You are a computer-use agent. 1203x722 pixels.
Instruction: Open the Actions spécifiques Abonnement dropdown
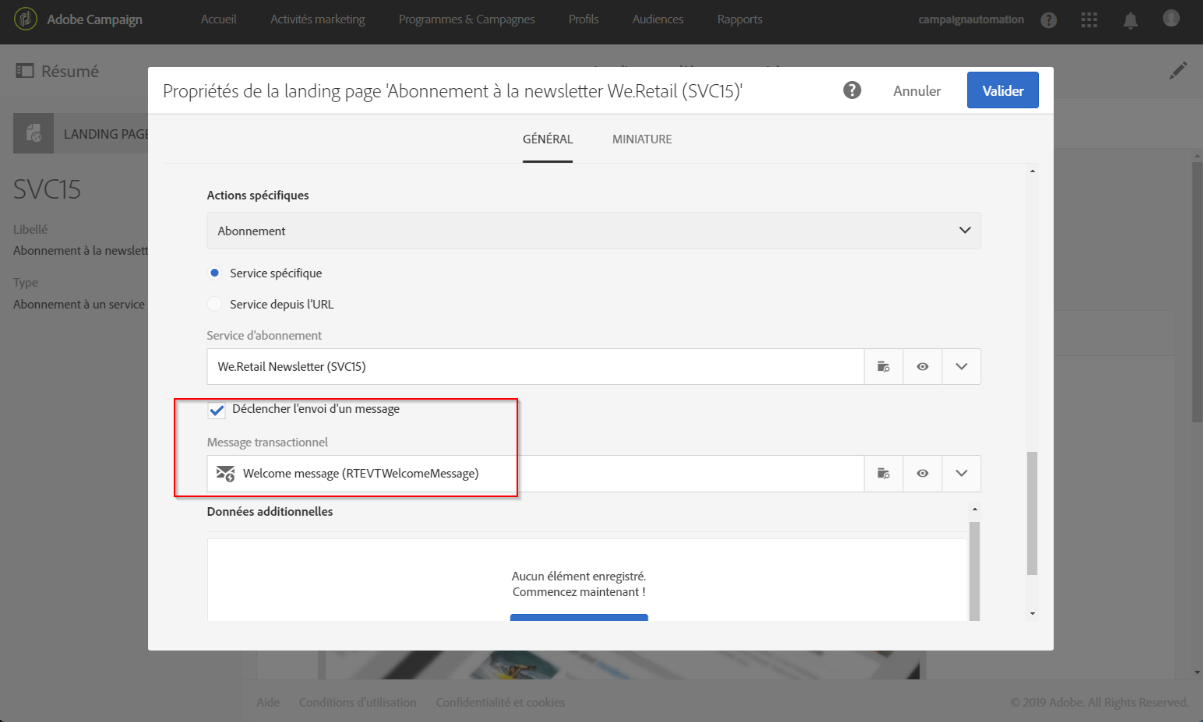[x=594, y=231]
